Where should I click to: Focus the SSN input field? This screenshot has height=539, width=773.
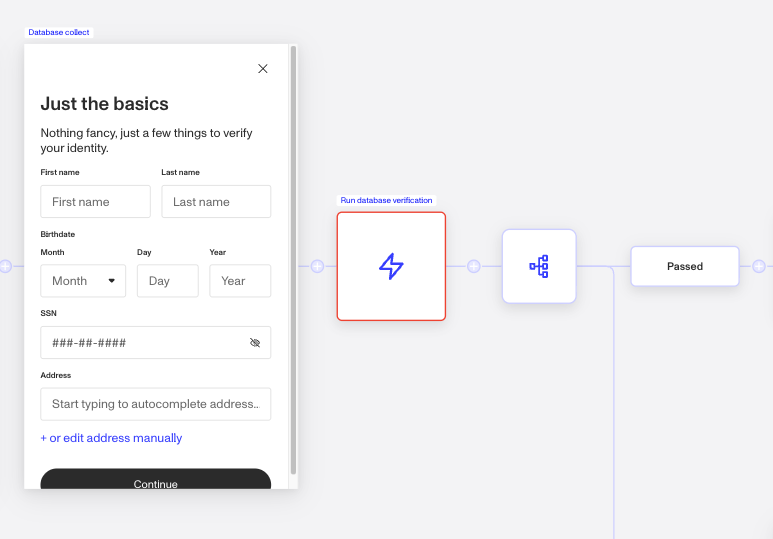(155, 342)
